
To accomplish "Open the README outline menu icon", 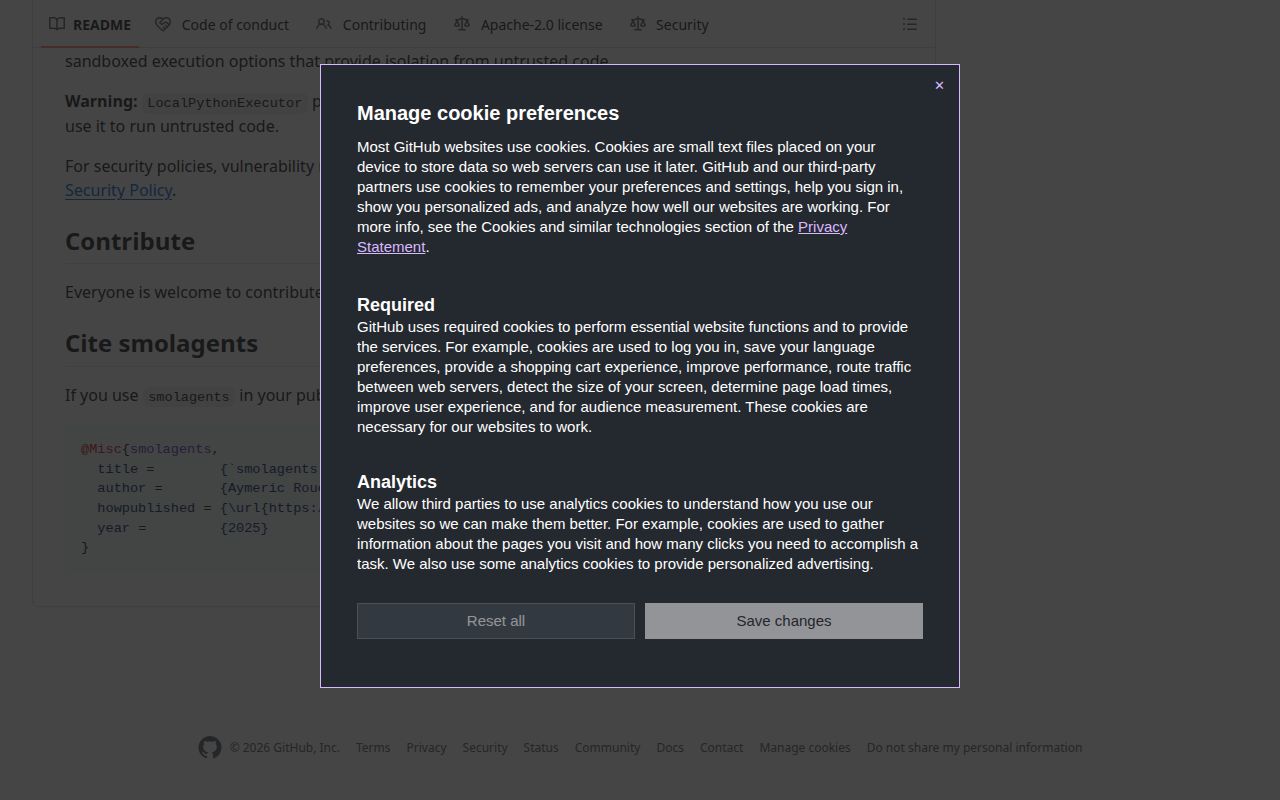I will click(910, 24).
